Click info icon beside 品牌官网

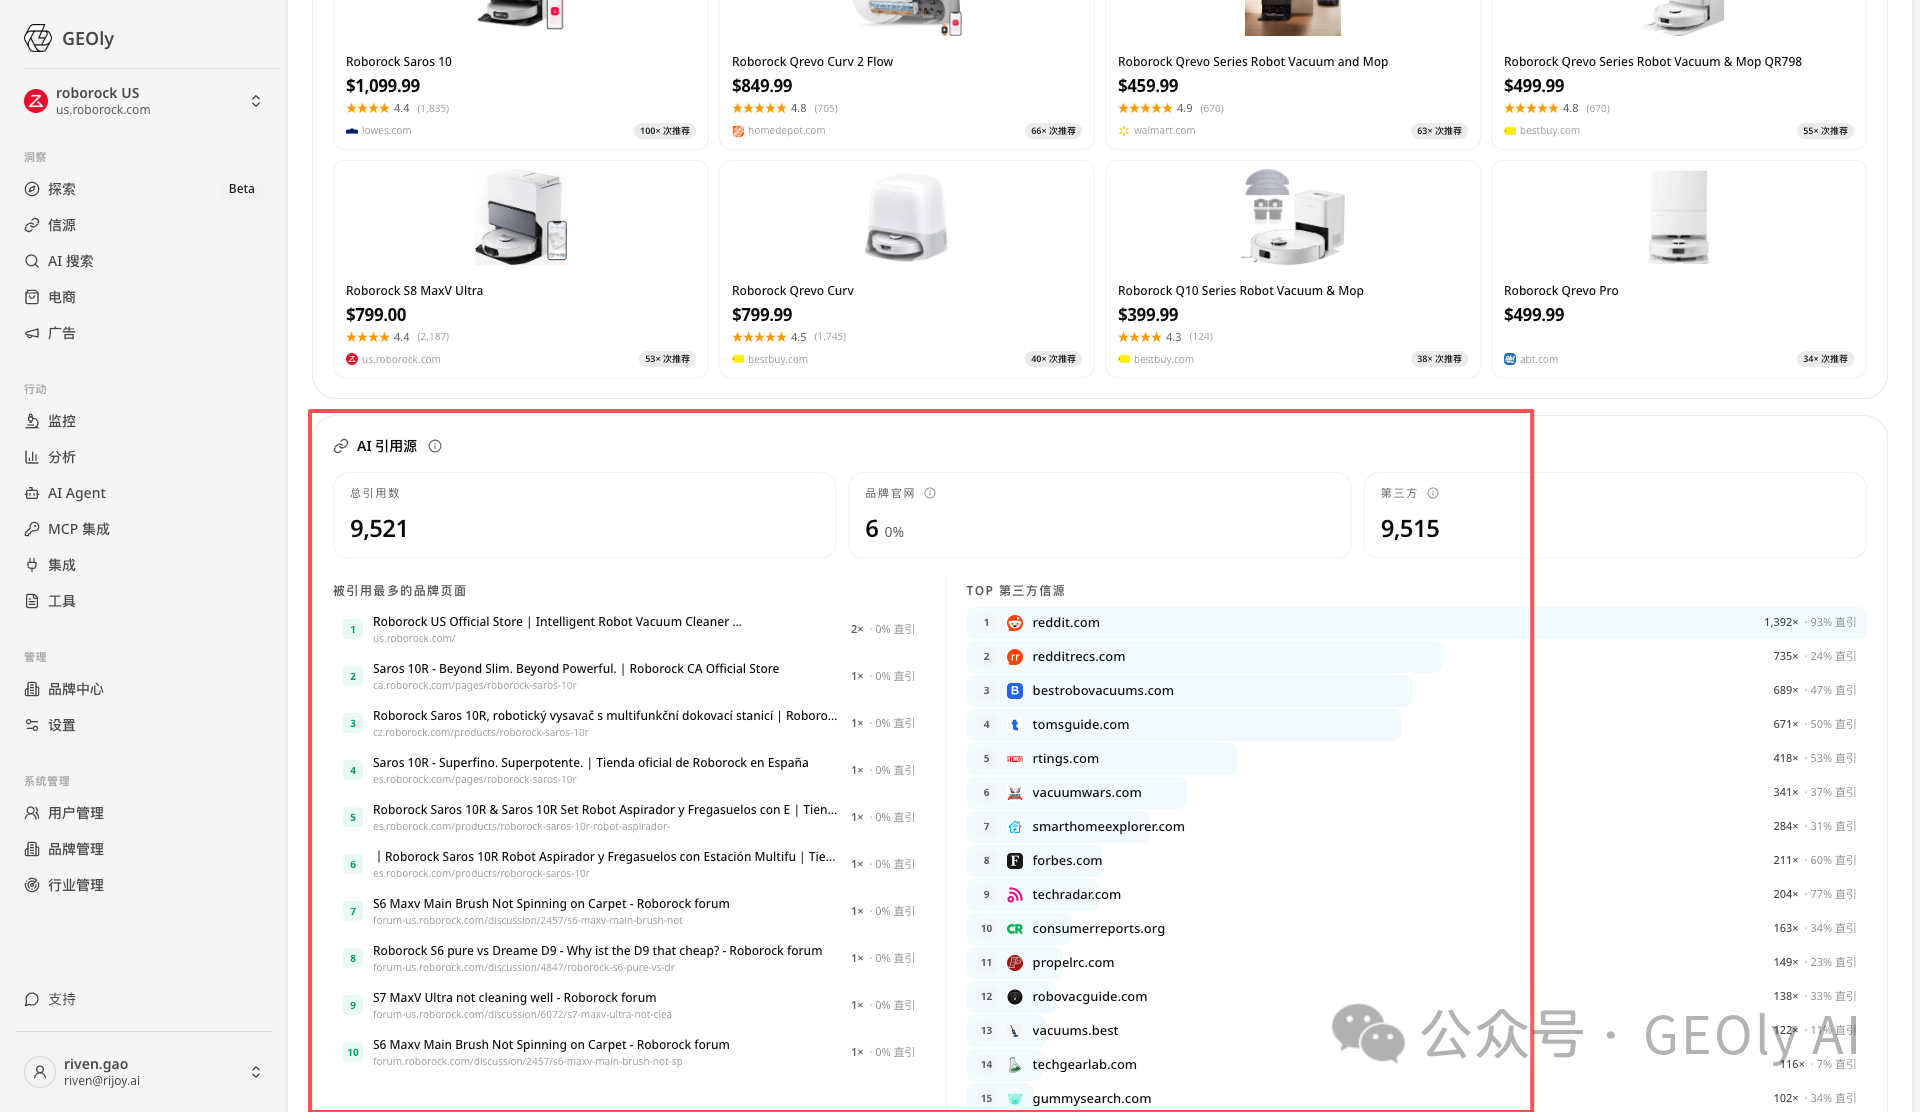930,493
